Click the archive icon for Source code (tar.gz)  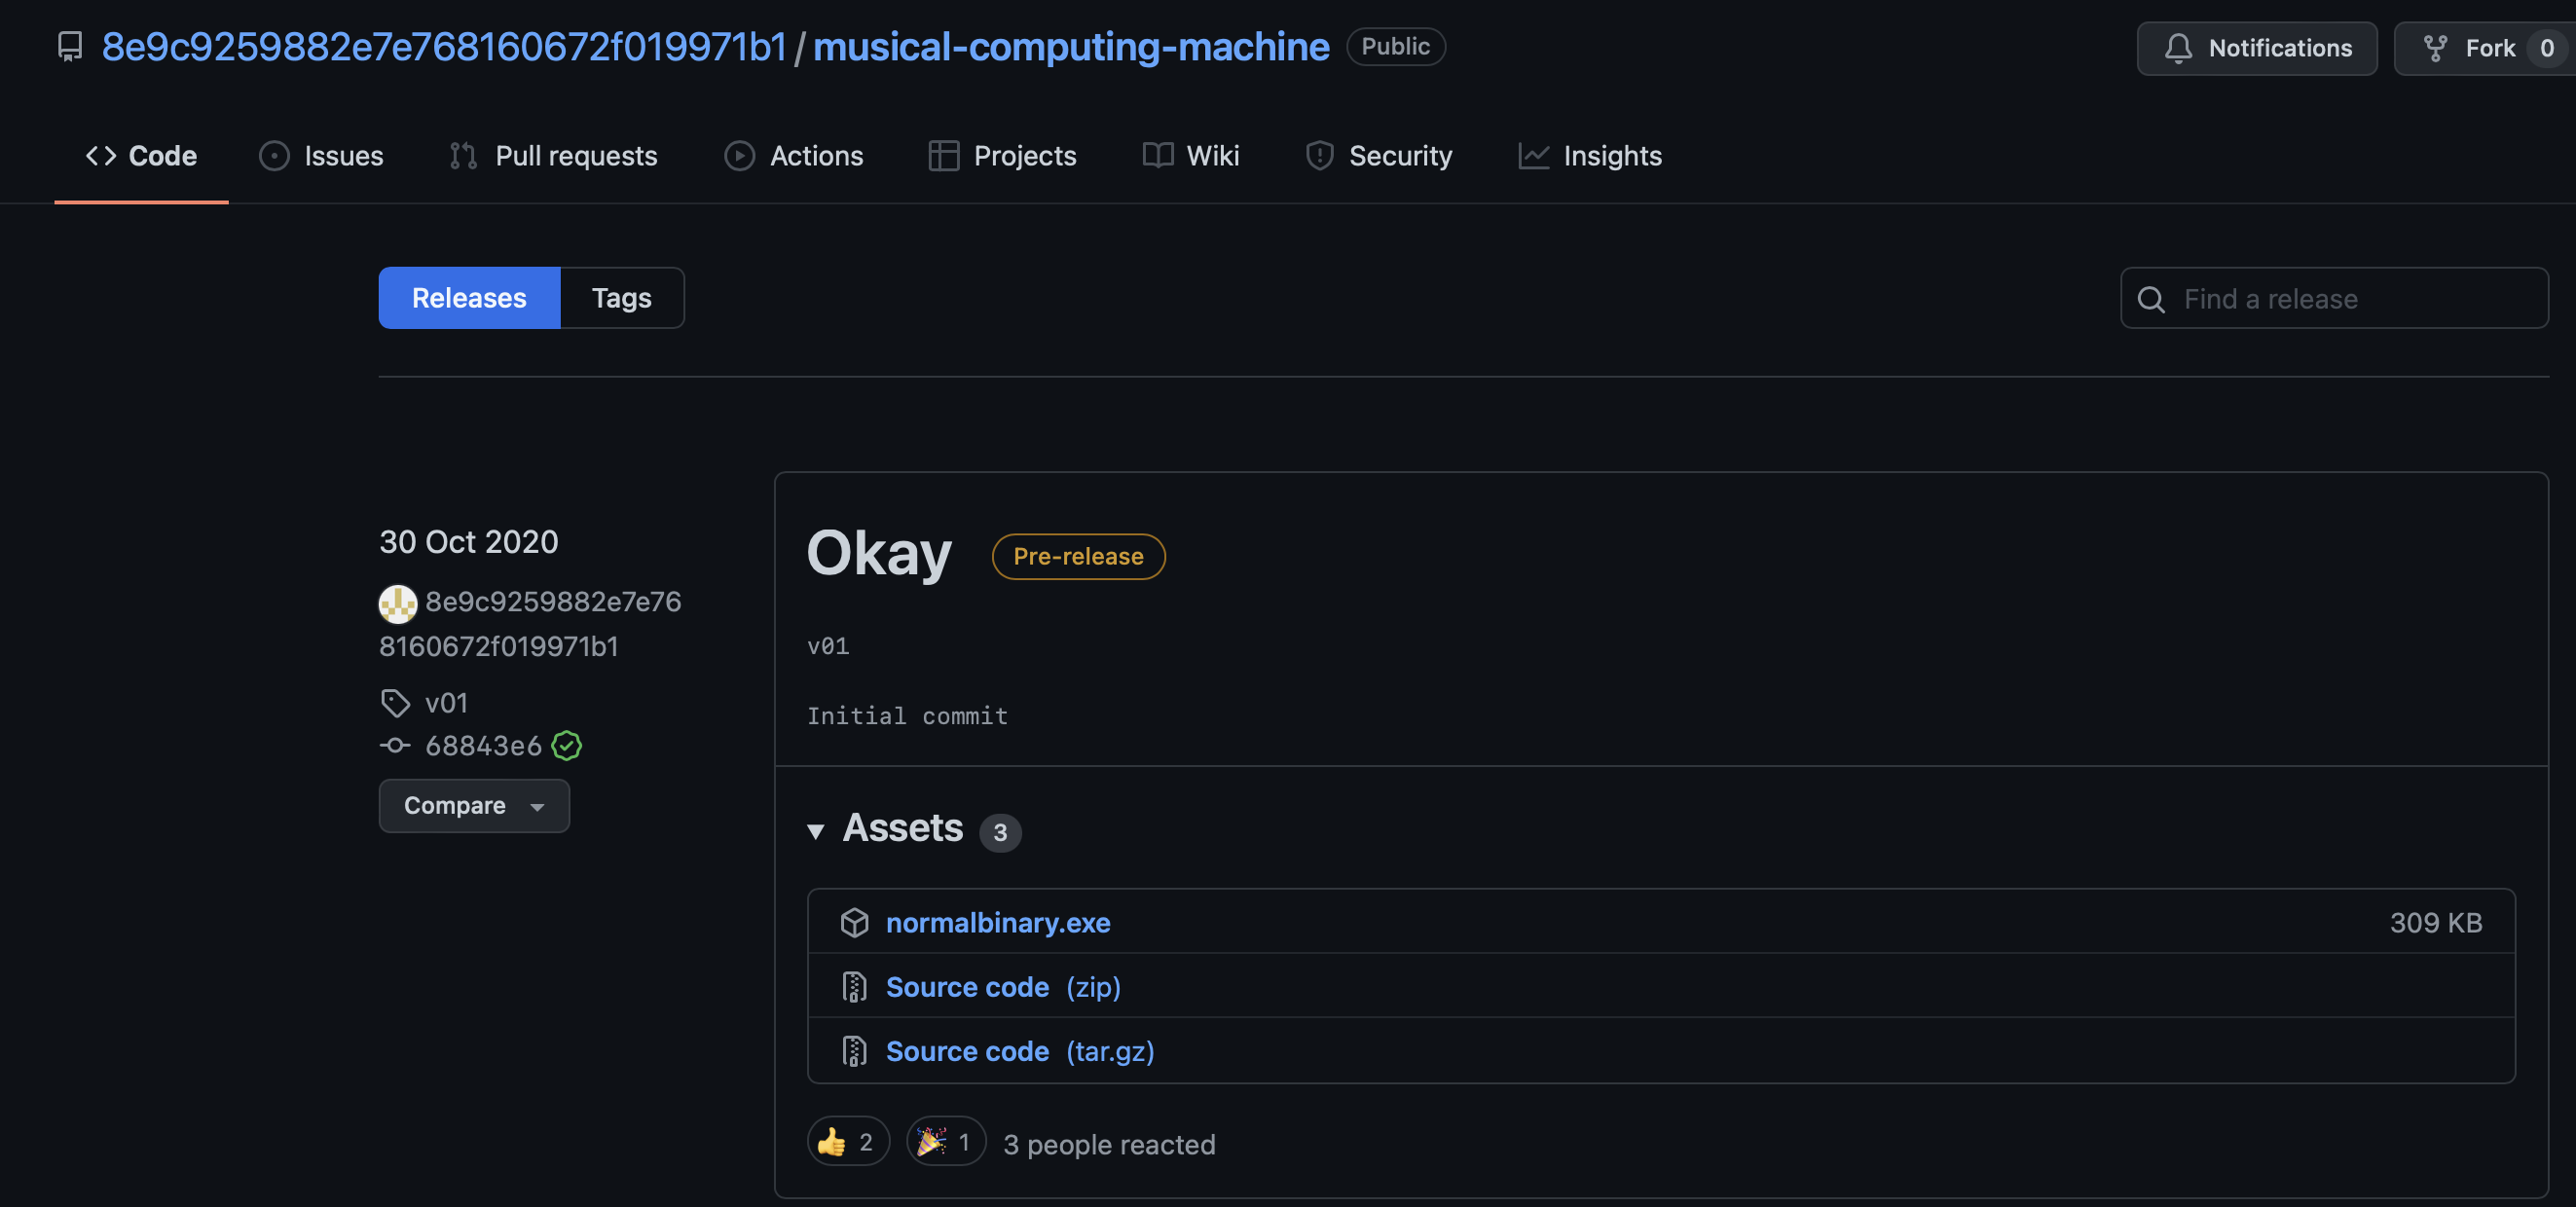(854, 1051)
